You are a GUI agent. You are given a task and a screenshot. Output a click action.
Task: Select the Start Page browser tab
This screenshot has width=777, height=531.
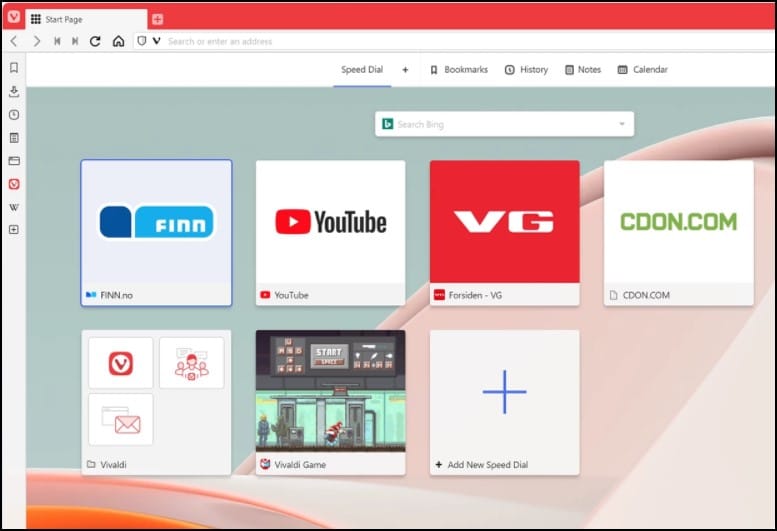pos(87,19)
